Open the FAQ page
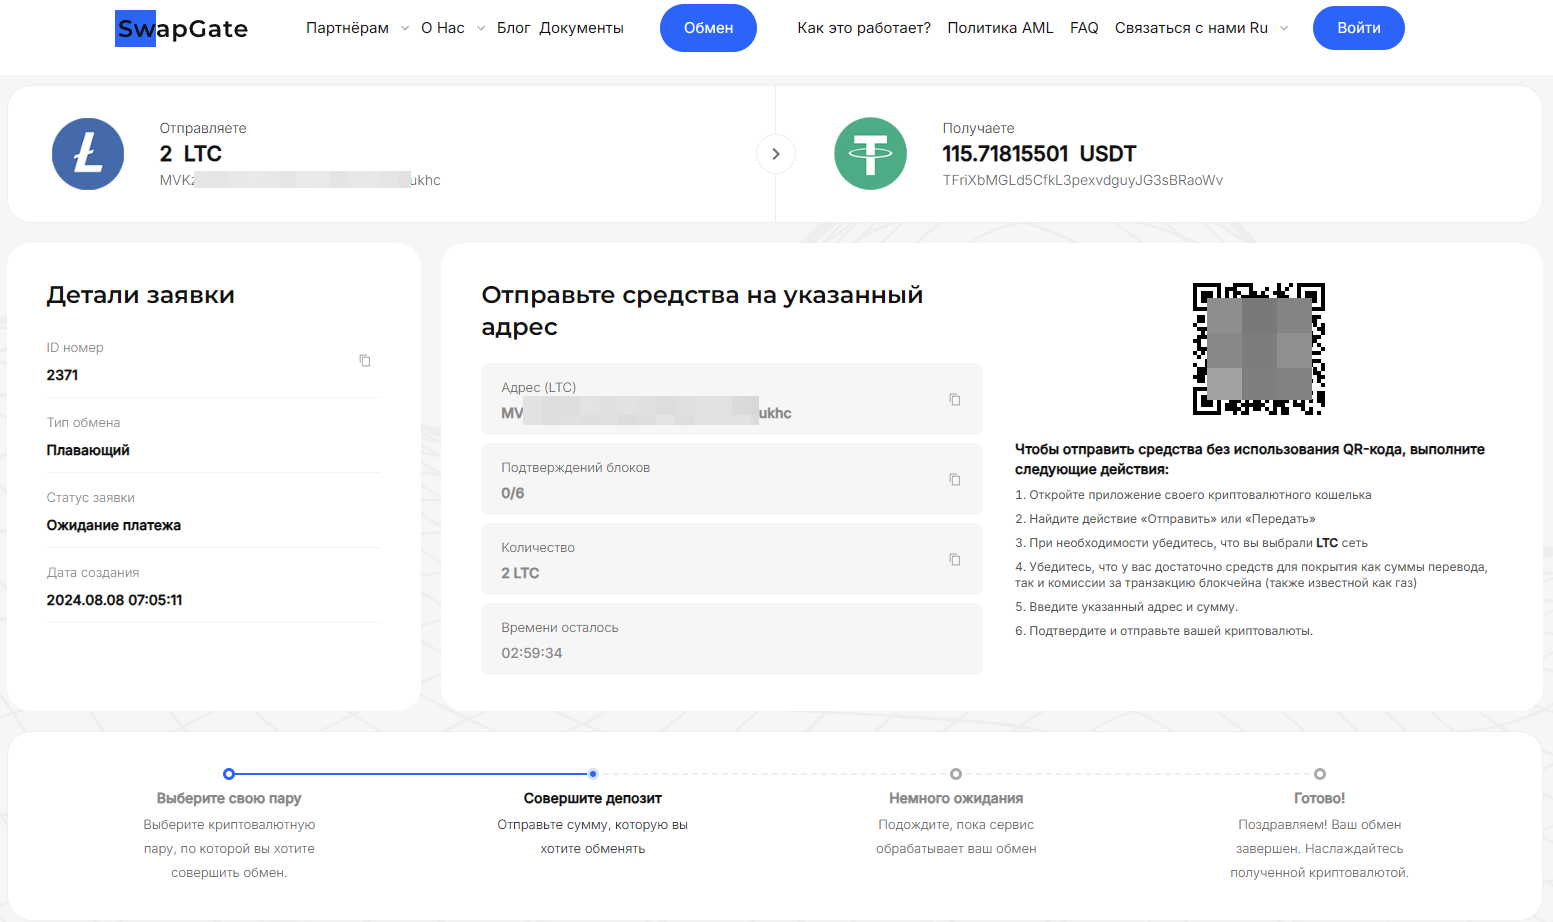 1084,28
